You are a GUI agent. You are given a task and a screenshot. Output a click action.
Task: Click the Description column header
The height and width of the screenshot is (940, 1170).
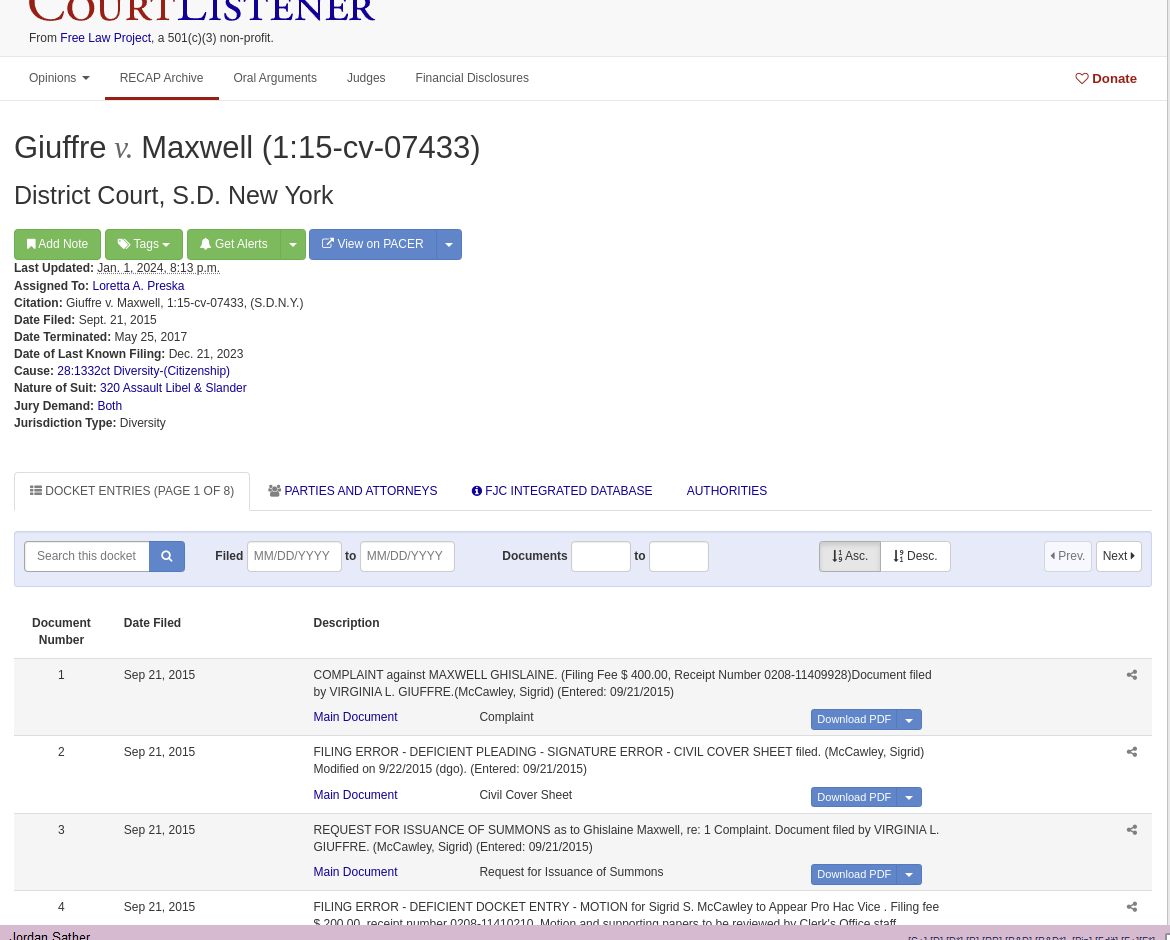point(346,623)
